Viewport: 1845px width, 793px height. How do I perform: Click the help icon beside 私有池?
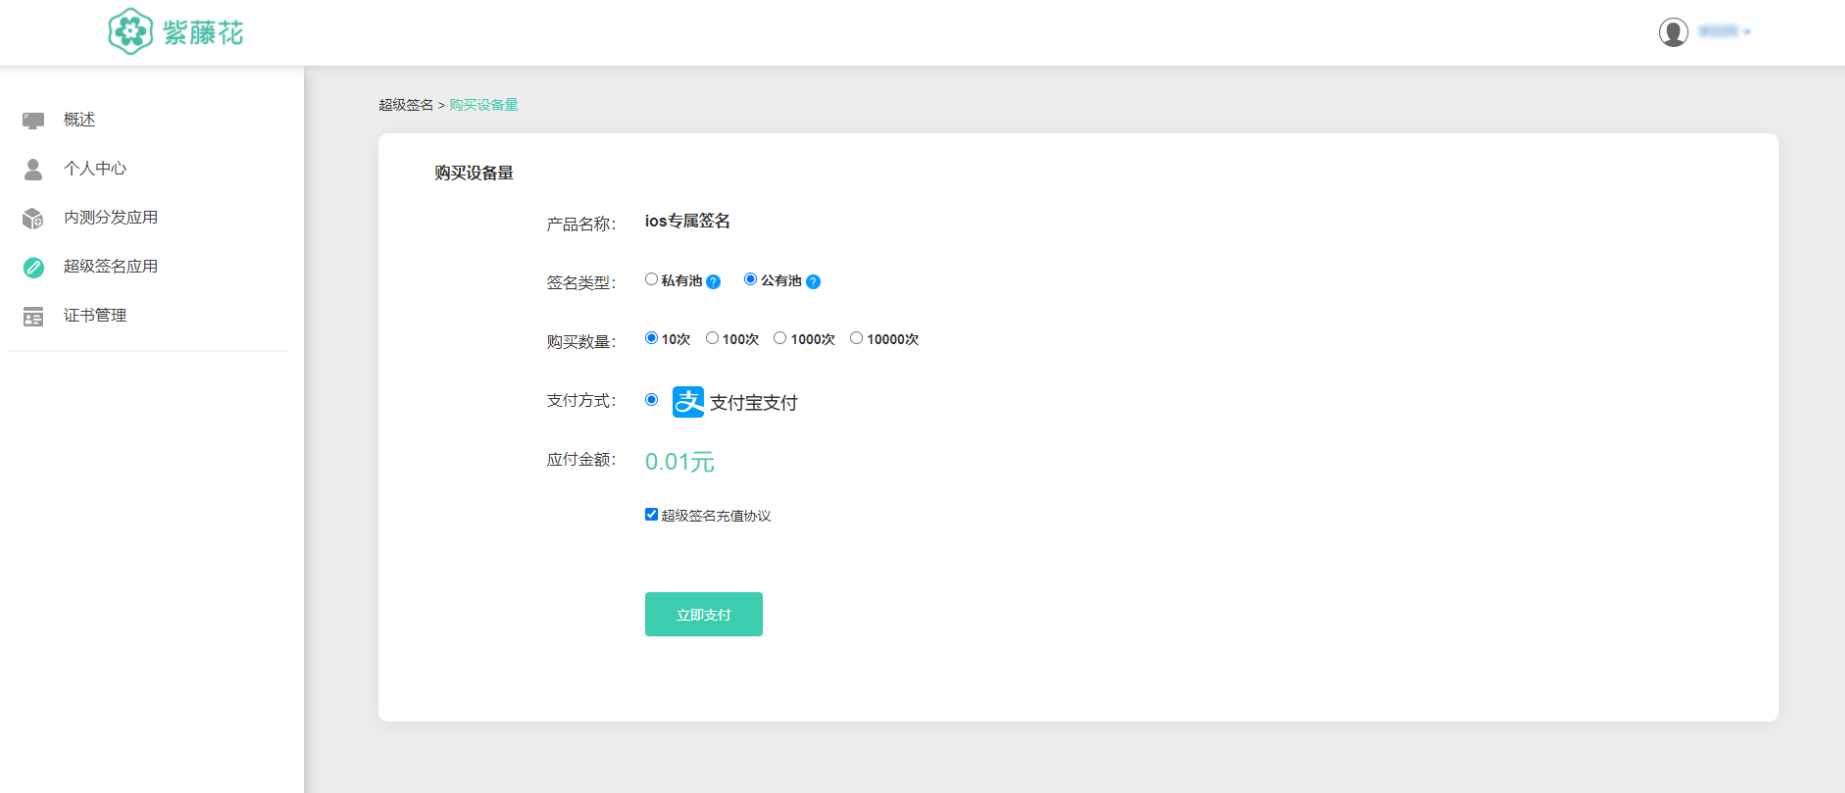click(x=713, y=282)
